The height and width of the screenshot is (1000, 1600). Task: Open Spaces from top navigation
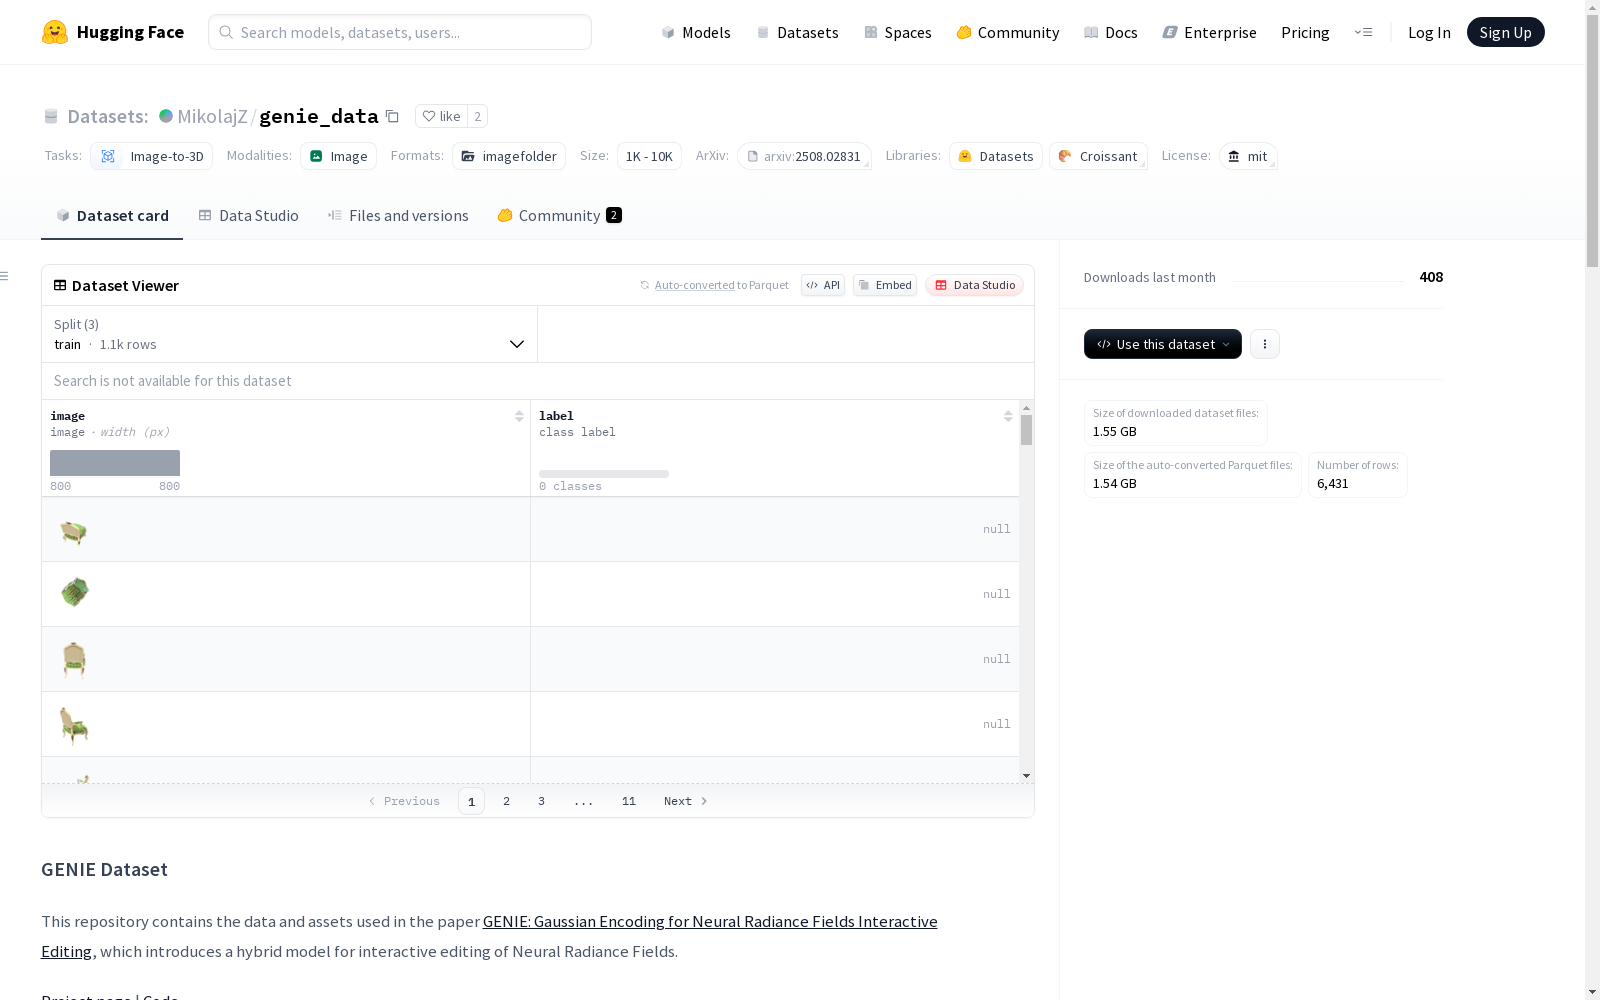pos(898,32)
